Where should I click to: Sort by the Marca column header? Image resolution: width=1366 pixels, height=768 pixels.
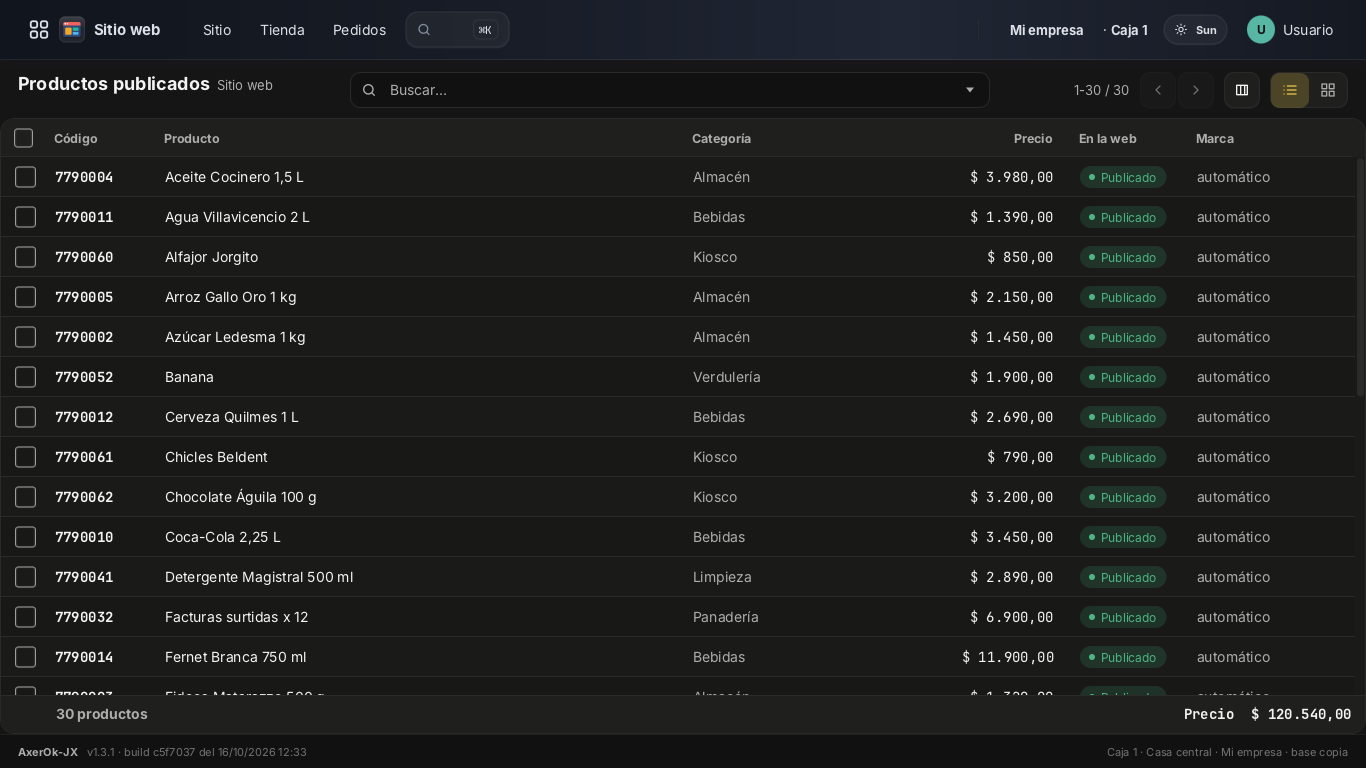pyautogui.click(x=1215, y=139)
